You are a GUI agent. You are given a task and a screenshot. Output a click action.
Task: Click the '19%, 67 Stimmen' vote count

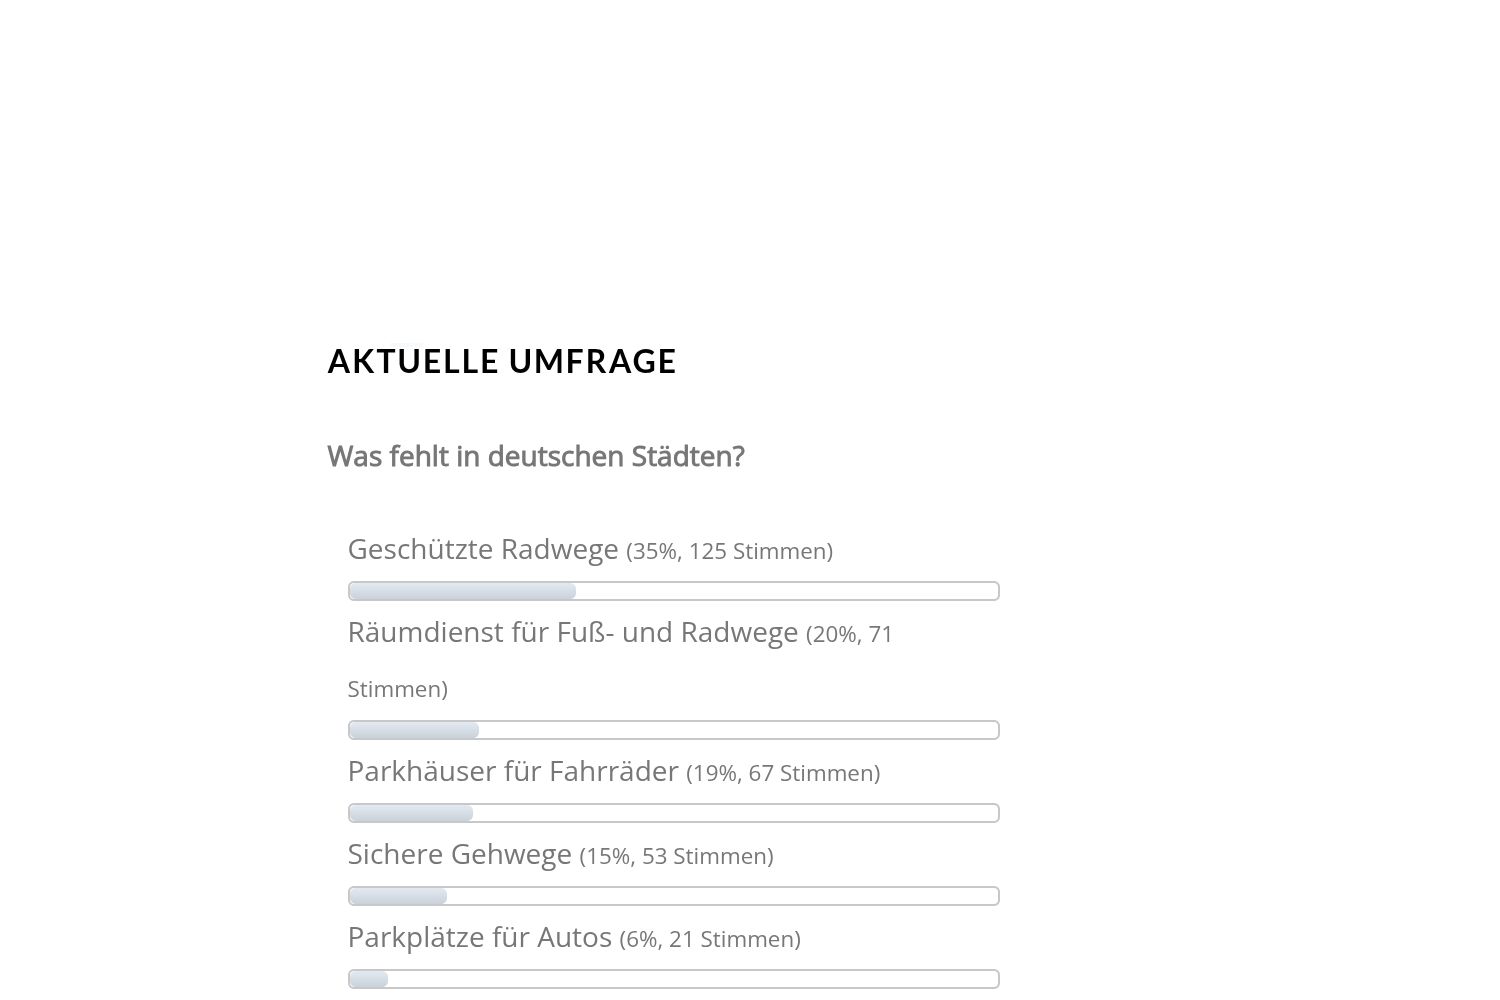pos(783,773)
